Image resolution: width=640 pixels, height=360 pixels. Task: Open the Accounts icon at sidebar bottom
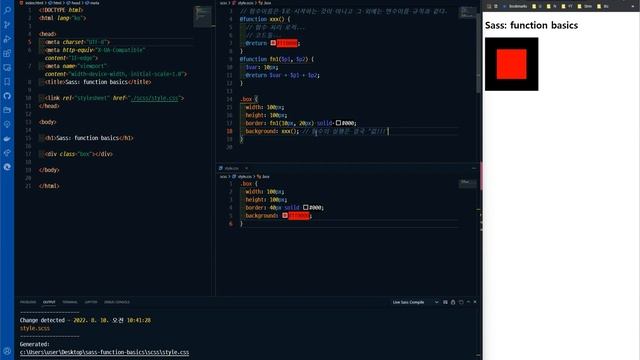pos(7,351)
